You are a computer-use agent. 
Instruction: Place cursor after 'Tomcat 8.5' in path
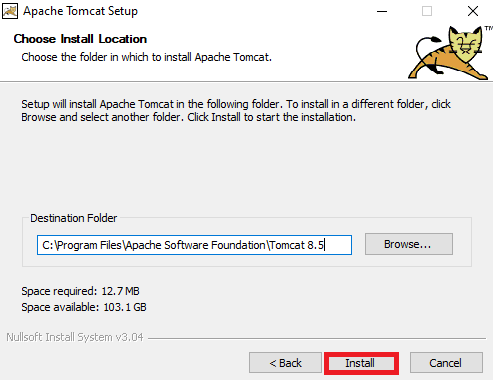pyautogui.click(x=325, y=245)
